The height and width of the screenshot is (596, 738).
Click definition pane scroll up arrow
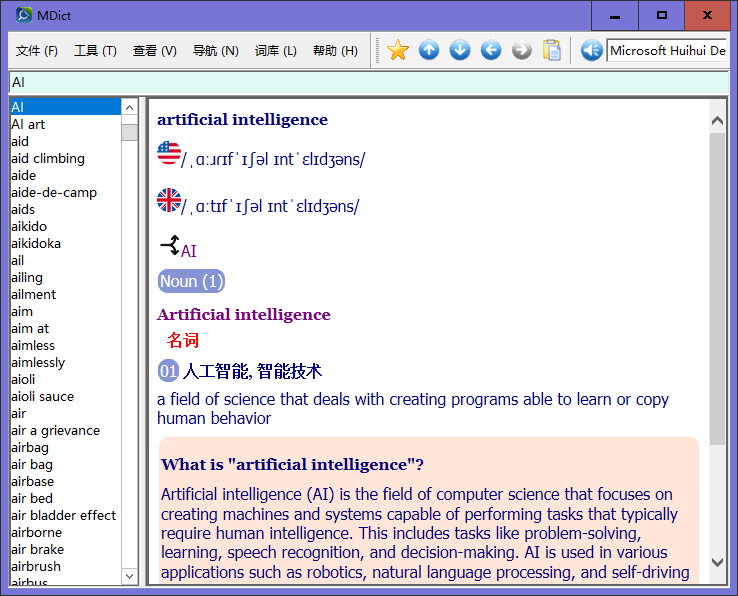(717, 121)
